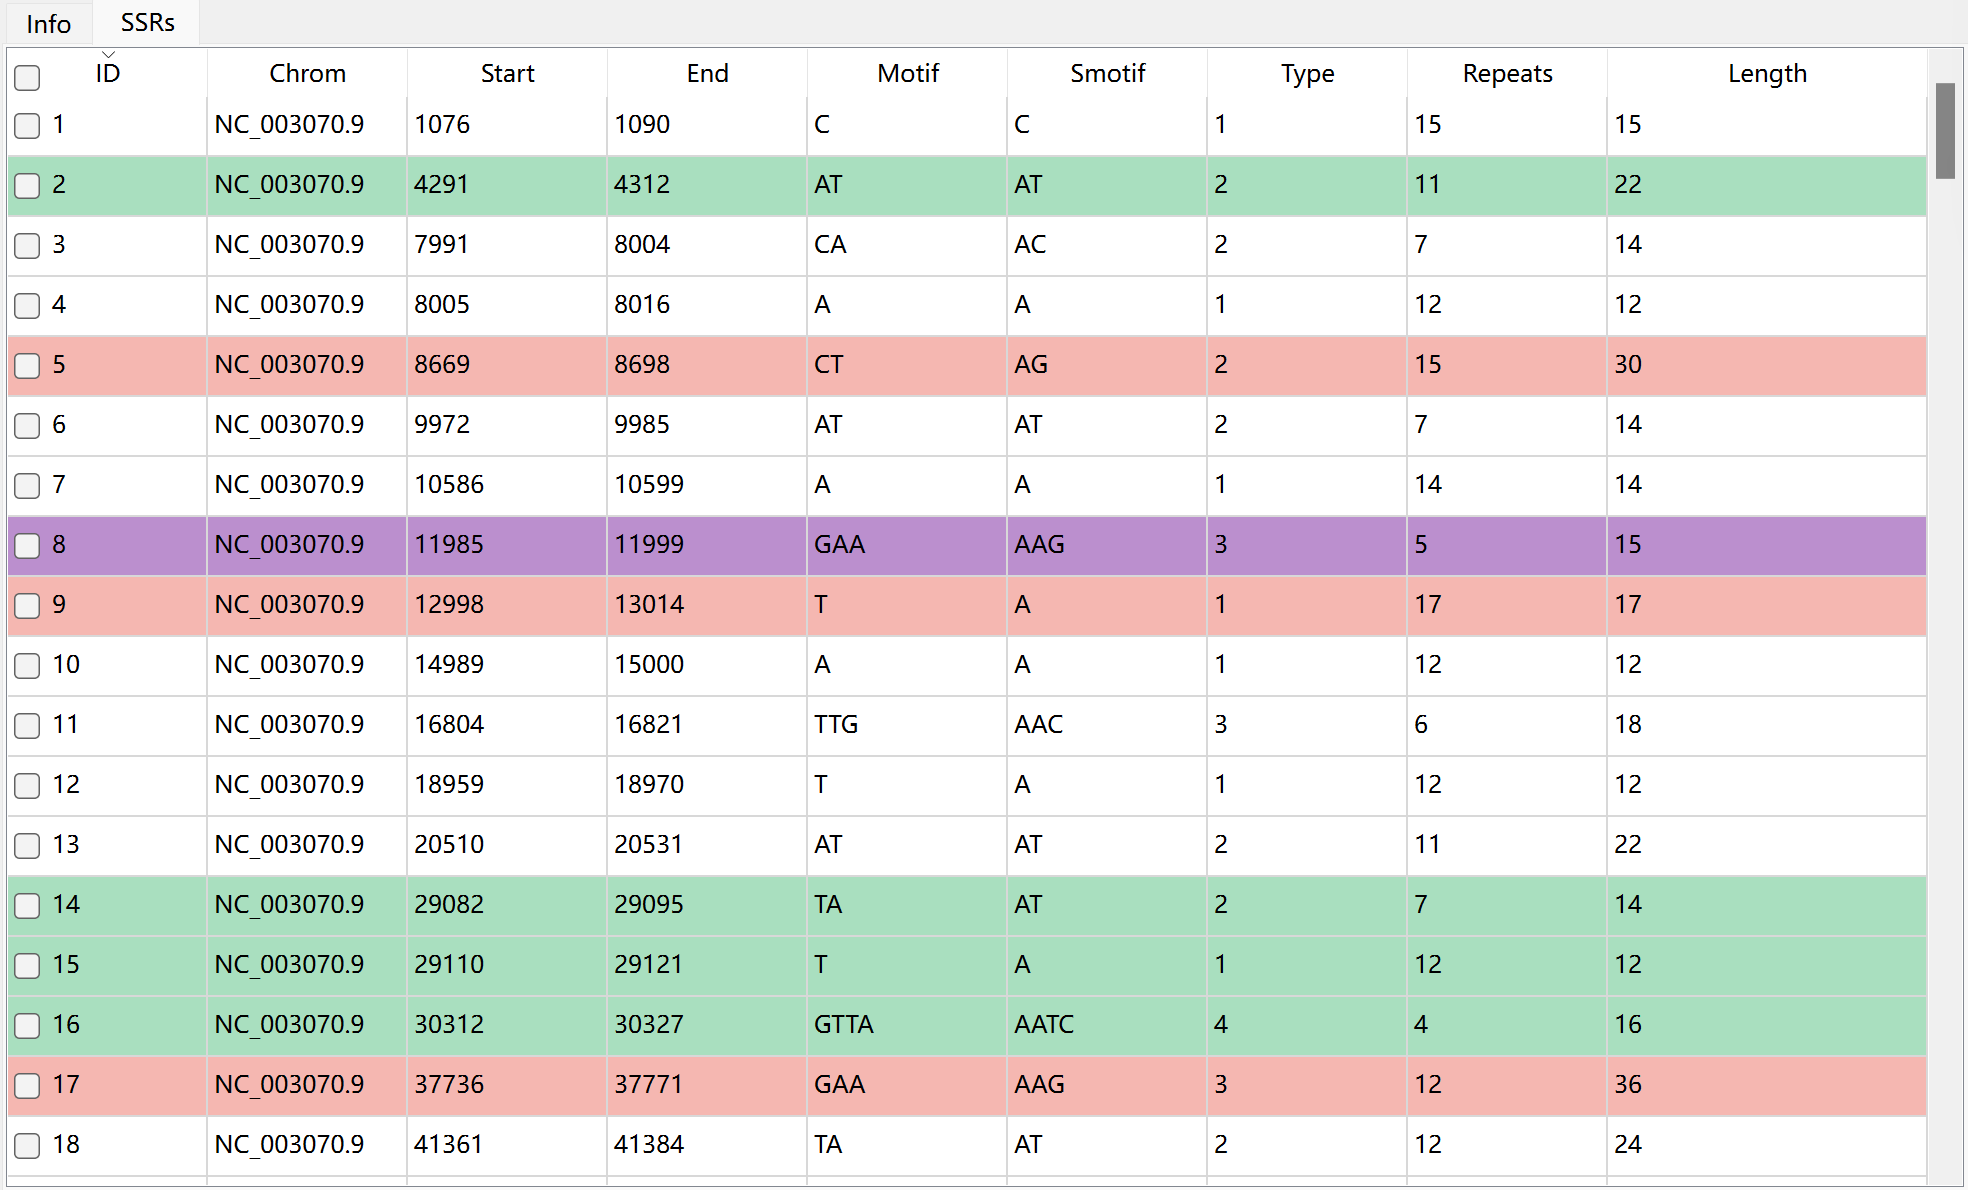Toggle the select-all checkbox in header

pos(27,77)
